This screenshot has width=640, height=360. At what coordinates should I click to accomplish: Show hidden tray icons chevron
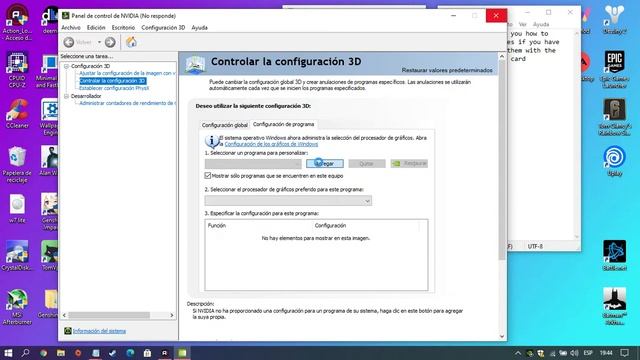tap(518, 353)
